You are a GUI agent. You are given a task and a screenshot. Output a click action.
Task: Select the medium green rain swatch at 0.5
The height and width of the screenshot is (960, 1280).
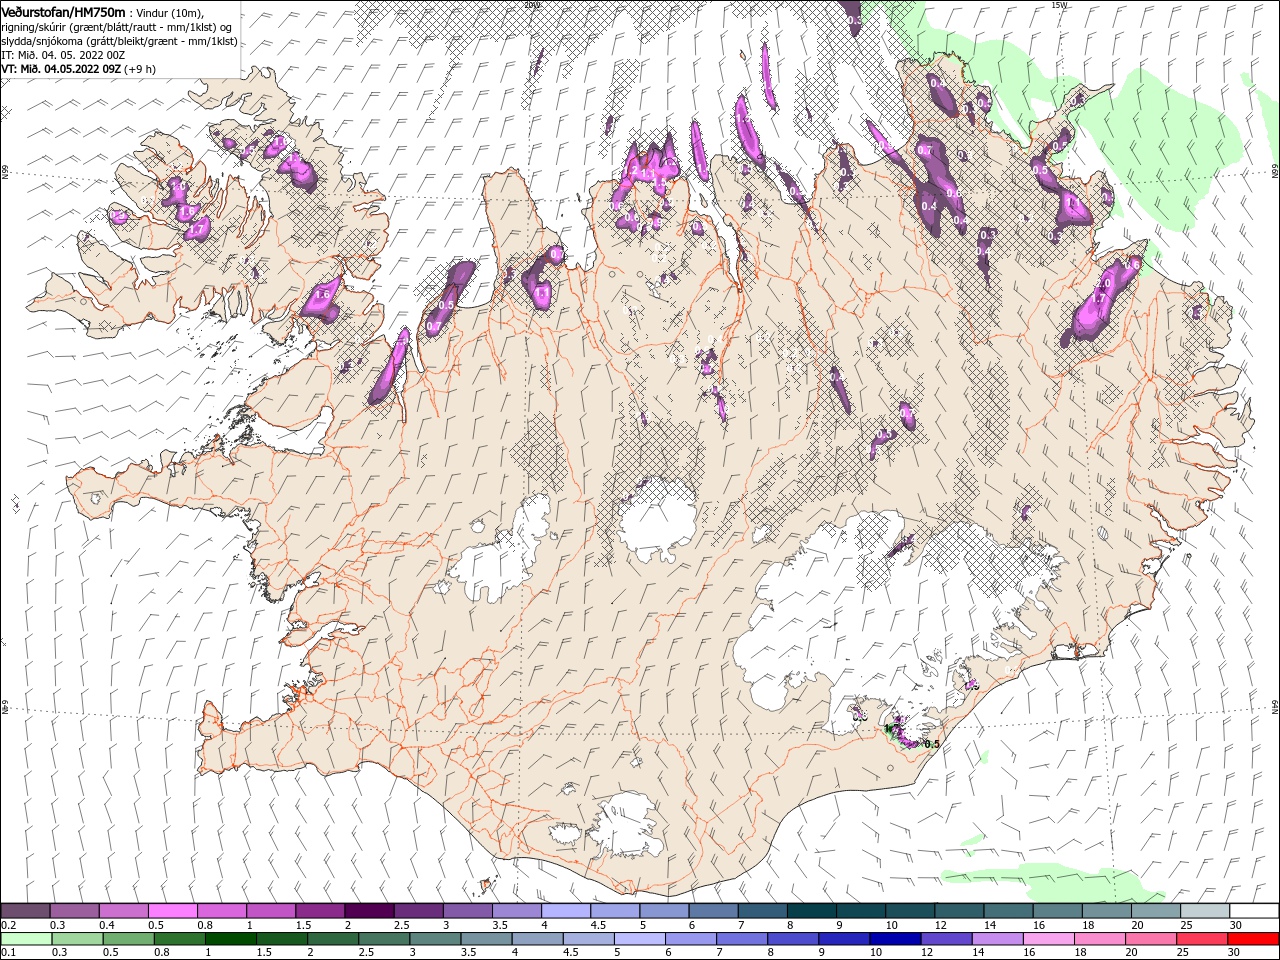pos(128,939)
